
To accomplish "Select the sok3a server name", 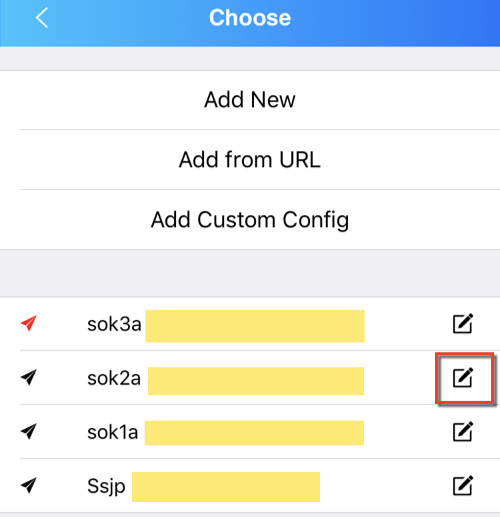I will pyautogui.click(x=114, y=324).
